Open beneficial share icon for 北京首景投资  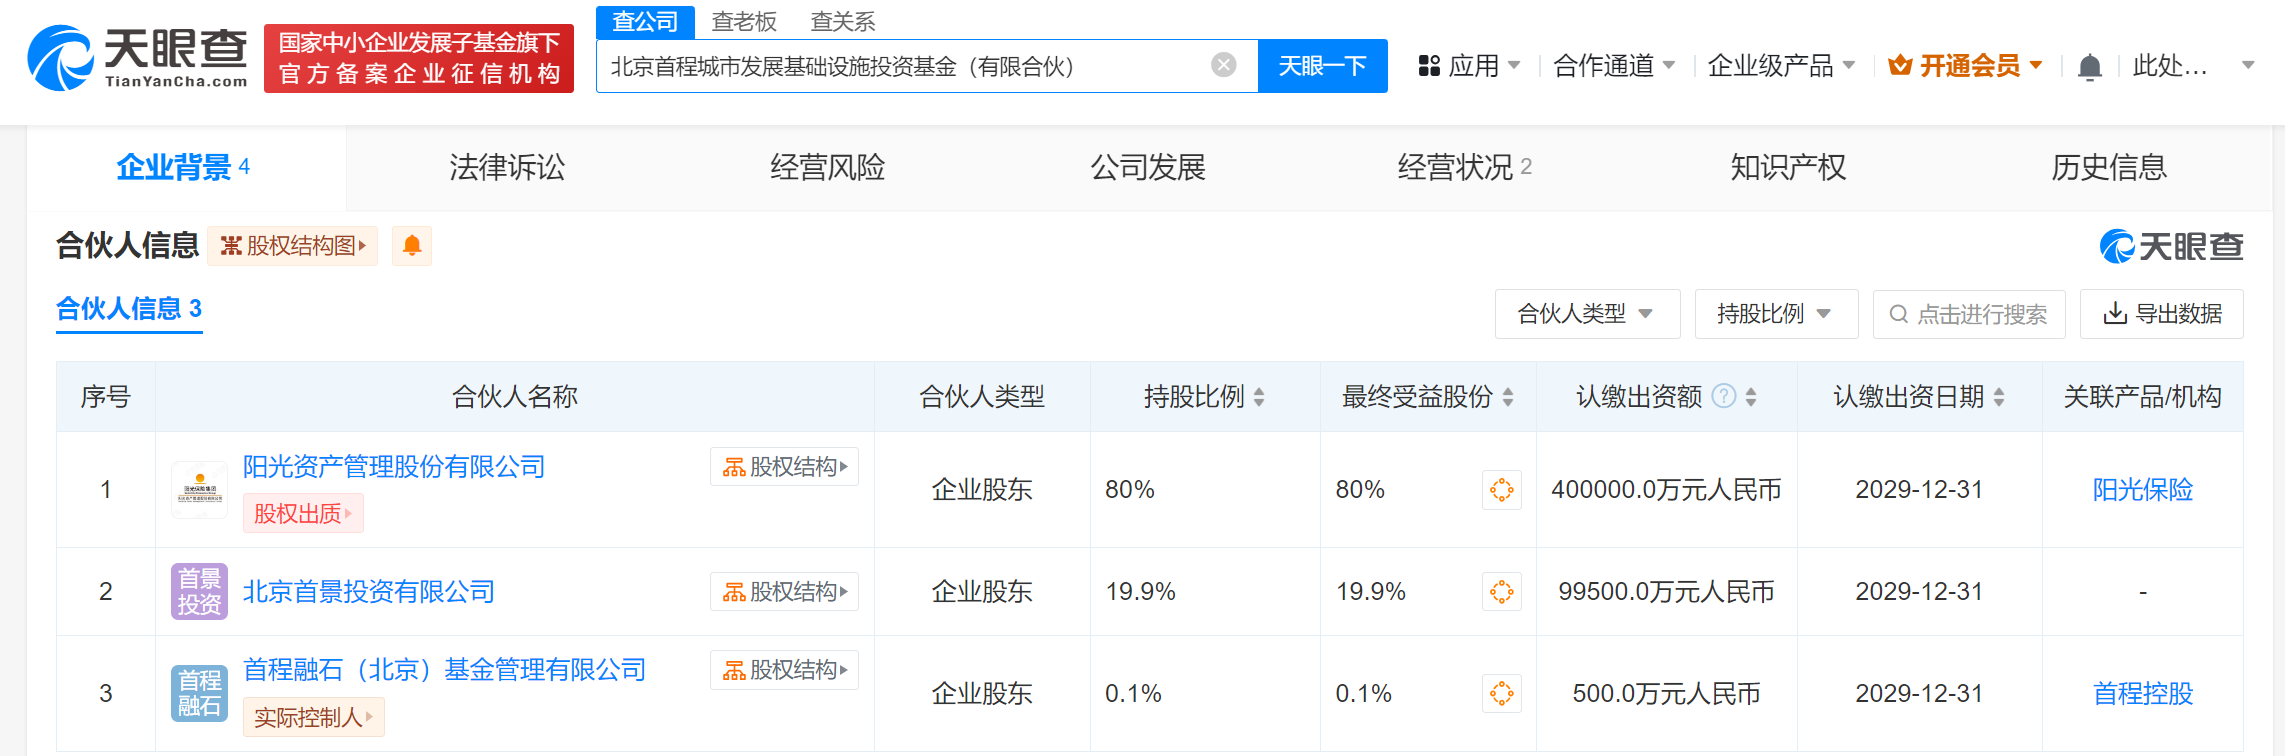tap(1501, 592)
